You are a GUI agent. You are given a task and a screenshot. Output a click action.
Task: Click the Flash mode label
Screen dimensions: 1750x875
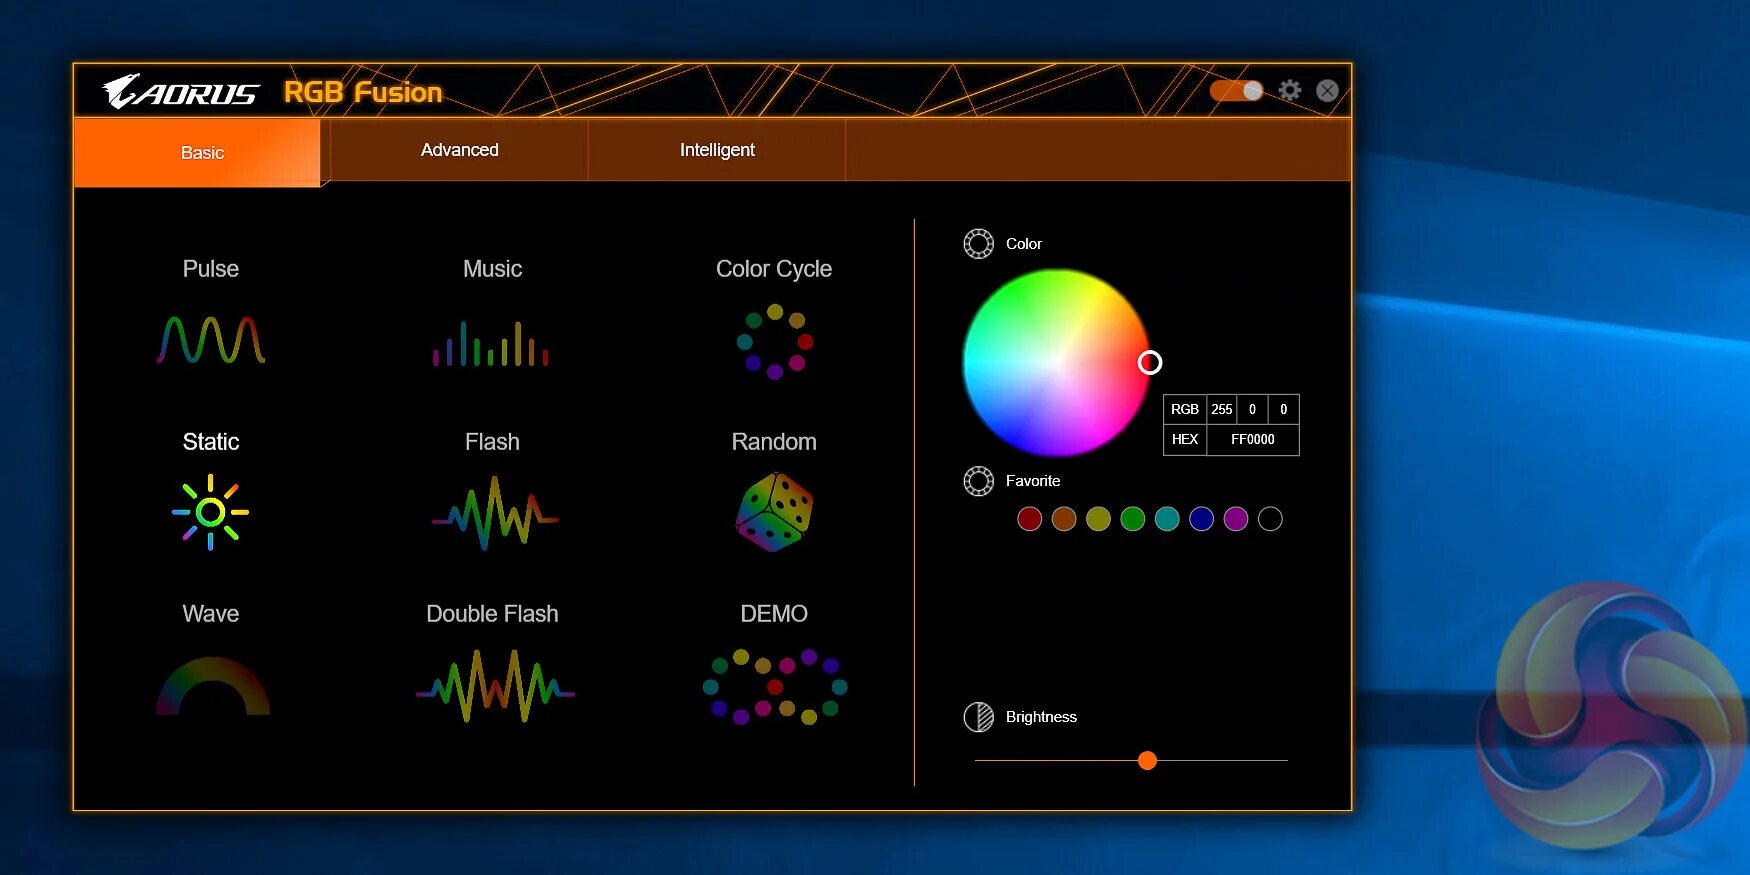[x=492, y=442]
